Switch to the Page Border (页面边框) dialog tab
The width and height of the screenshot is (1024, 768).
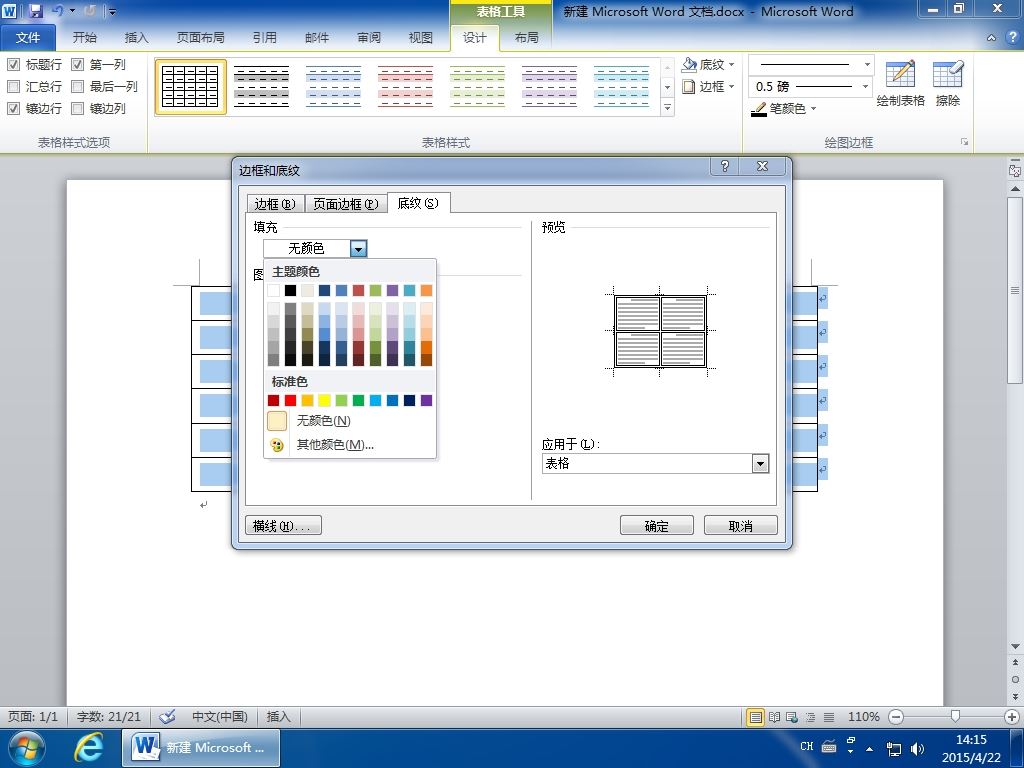(x=345, y=204)
